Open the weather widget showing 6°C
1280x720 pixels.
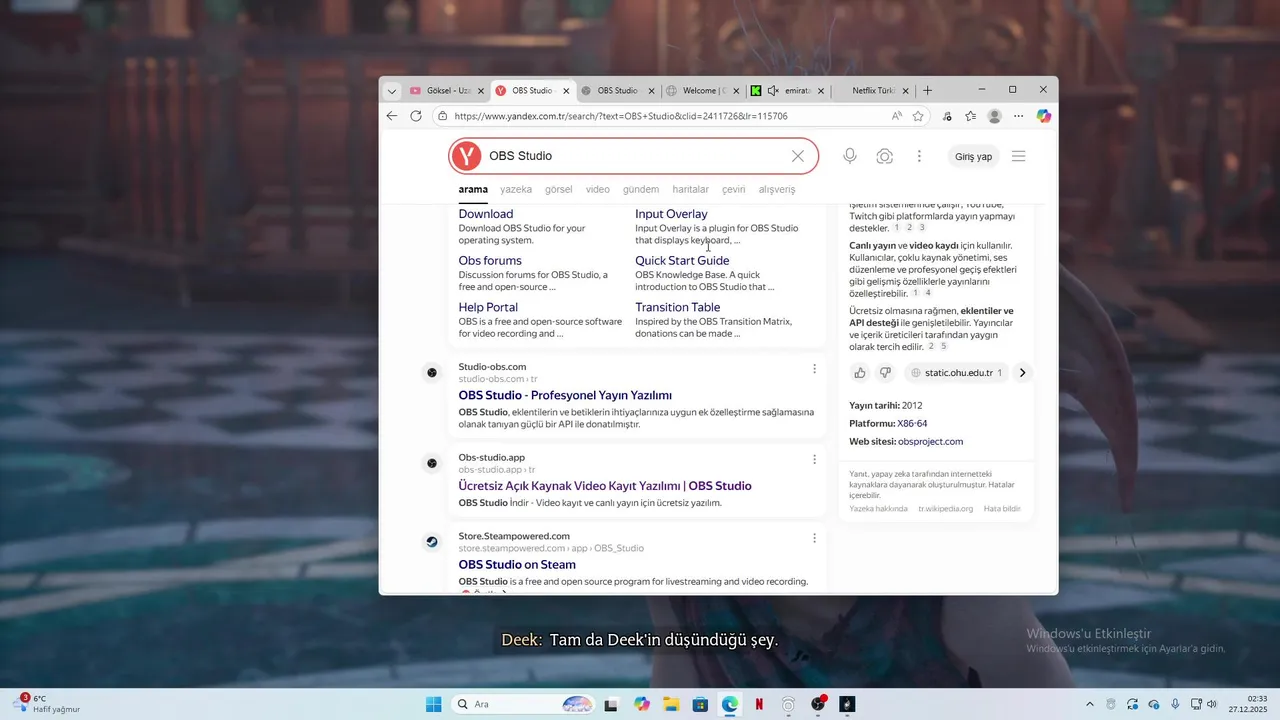[47, 704]
